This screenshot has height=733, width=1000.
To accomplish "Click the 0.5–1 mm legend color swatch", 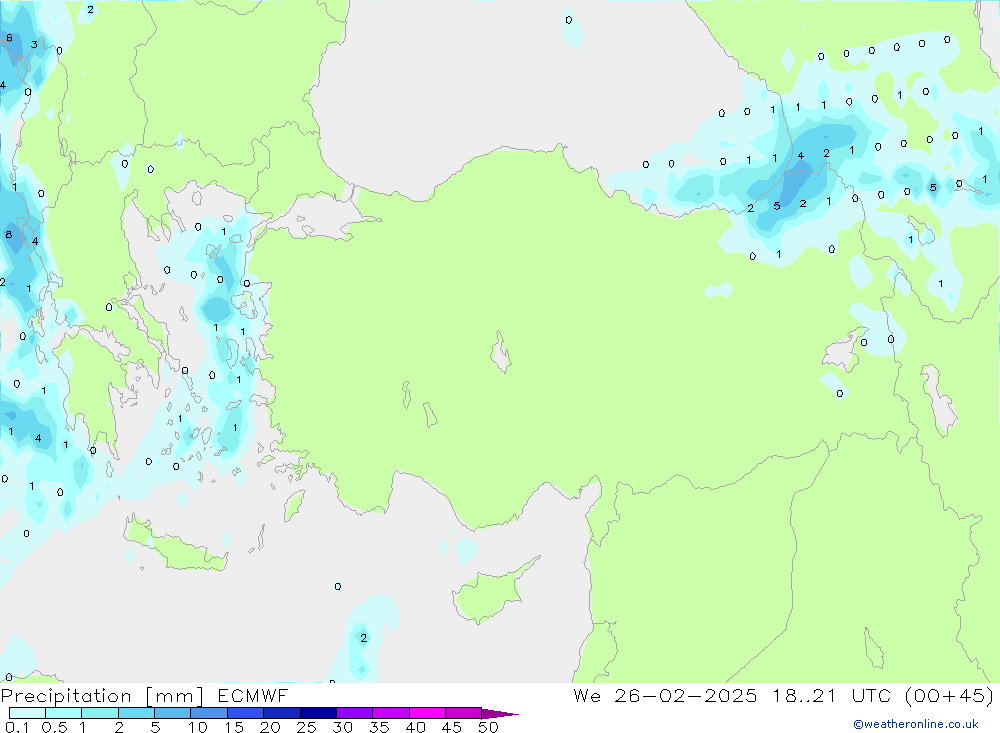I will click(x=64, y=713).
